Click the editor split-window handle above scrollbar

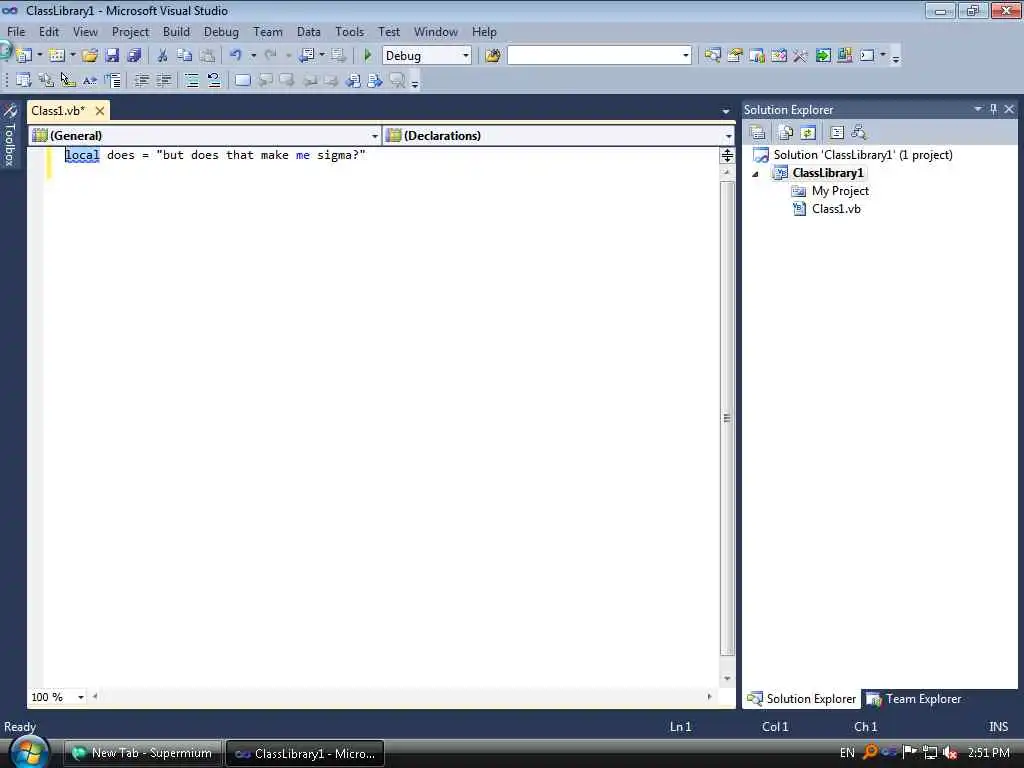(x=727, y=155)
